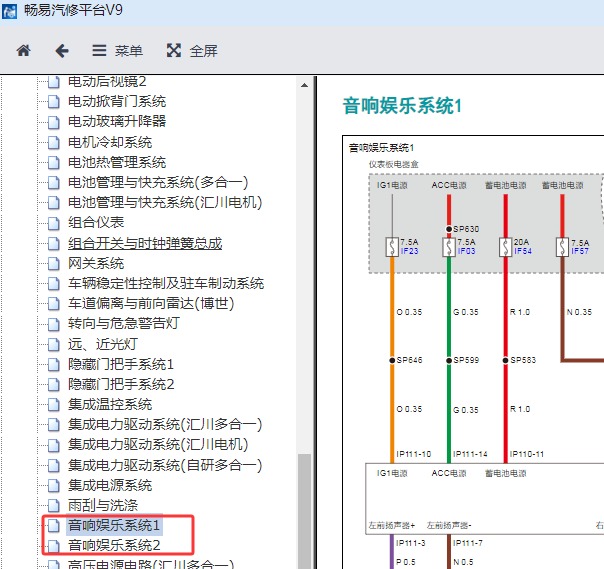The width and height of the screenshot is (604, 569).
Task: Click fuse label IF54 in diagram
Action: pyautogui.click(x=523, y=251)
